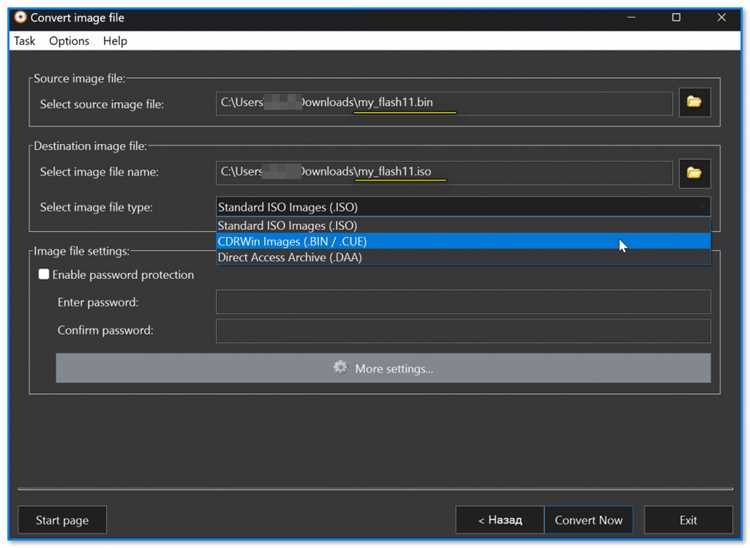Click the Enter password field
The image size is (750, 548).
[x=463, y=302]
